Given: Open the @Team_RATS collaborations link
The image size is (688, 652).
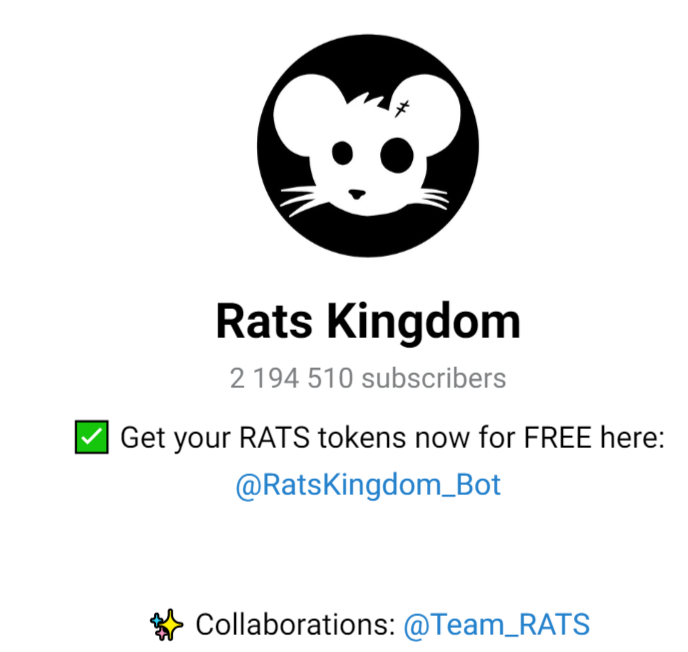Looking at the screenshot, I should click(x=497, y=624).
